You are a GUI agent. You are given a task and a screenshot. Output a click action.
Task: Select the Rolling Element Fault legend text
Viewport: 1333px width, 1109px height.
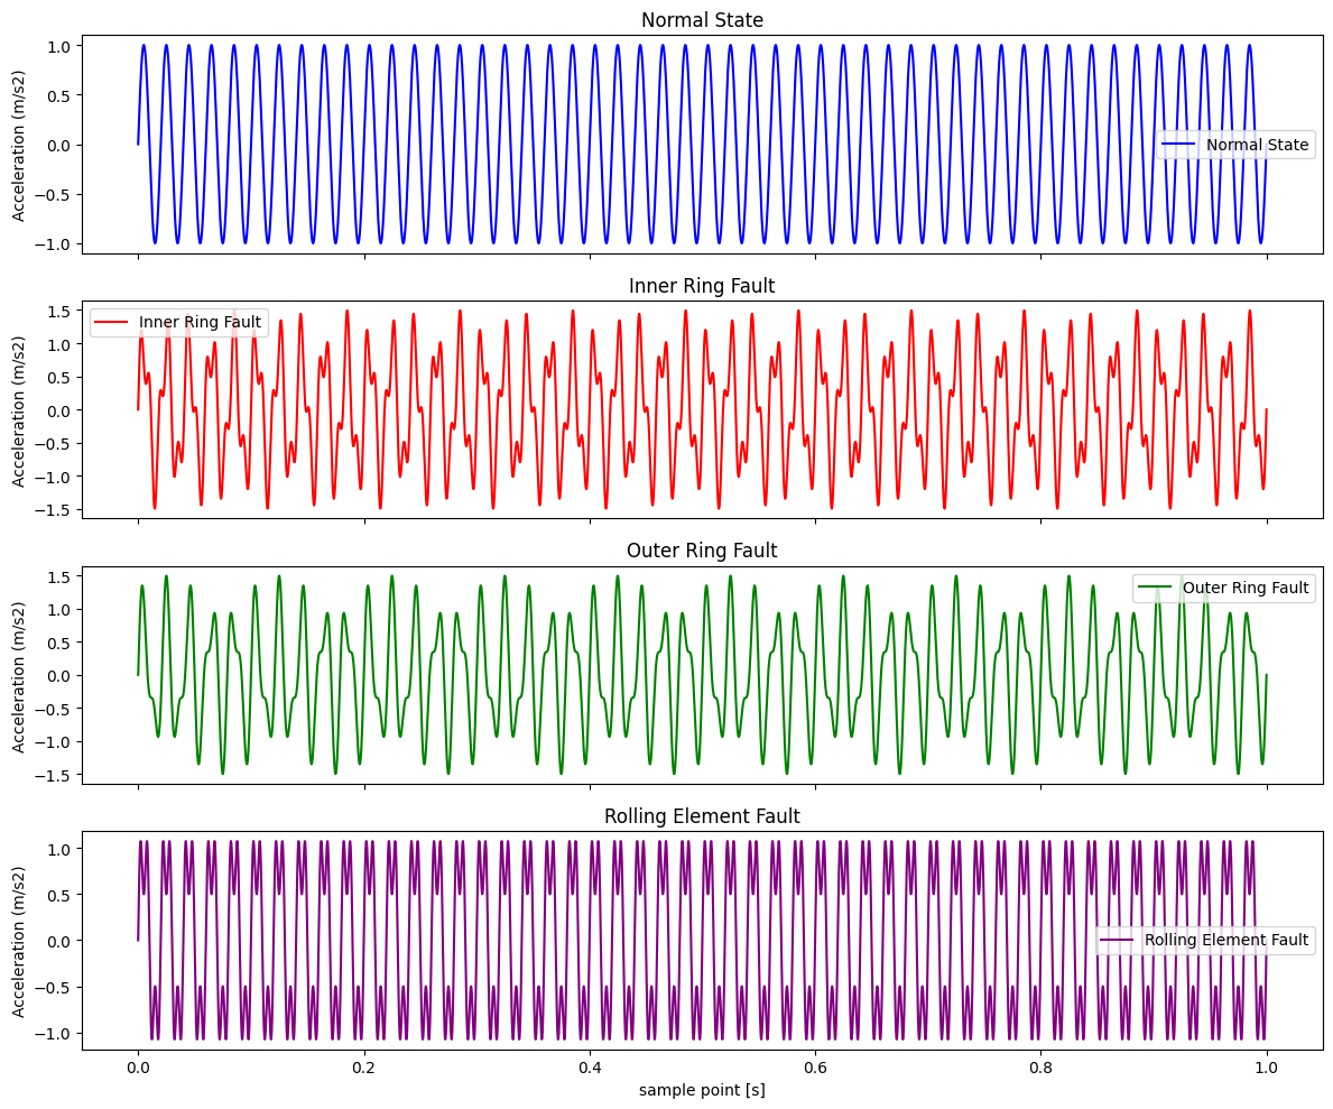(1226, 940)
